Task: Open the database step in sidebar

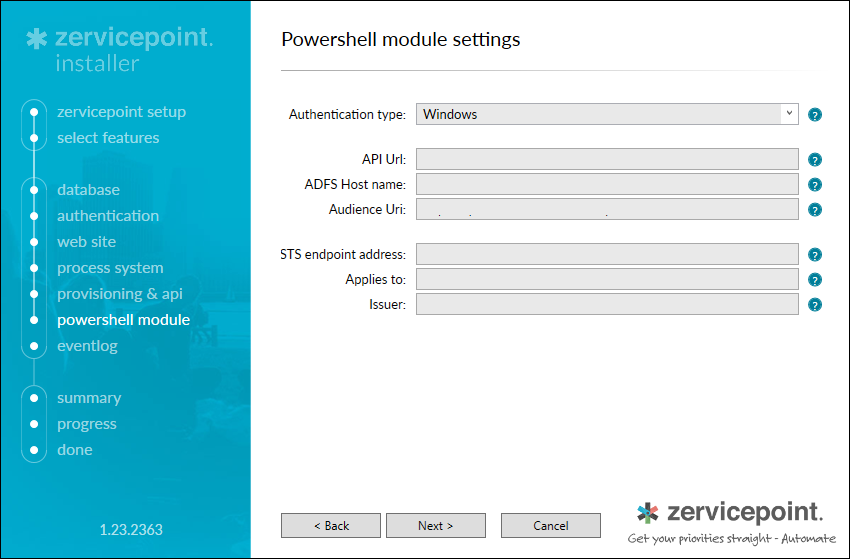Action: (88, 190)
